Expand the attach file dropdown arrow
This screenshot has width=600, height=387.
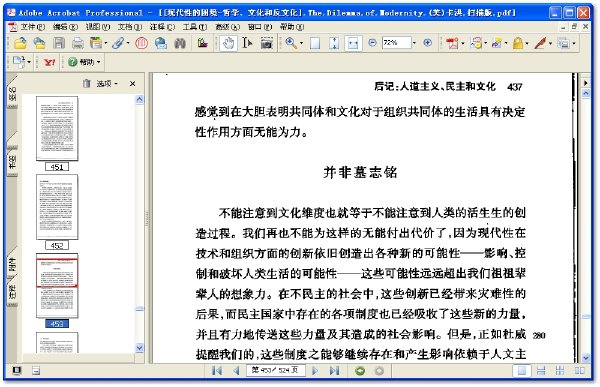(128, 43)
